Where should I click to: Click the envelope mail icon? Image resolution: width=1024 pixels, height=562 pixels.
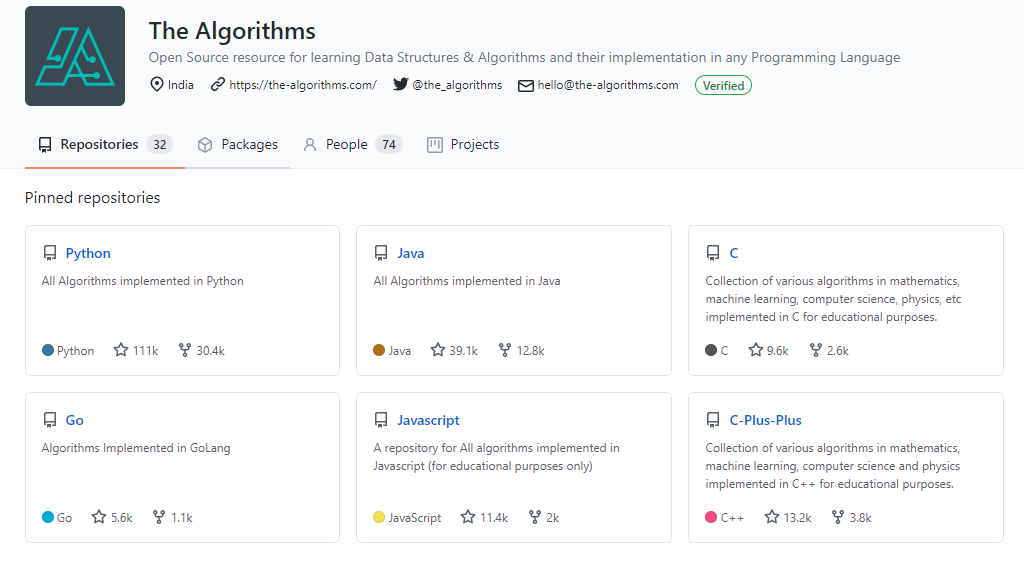coord(526,86)
